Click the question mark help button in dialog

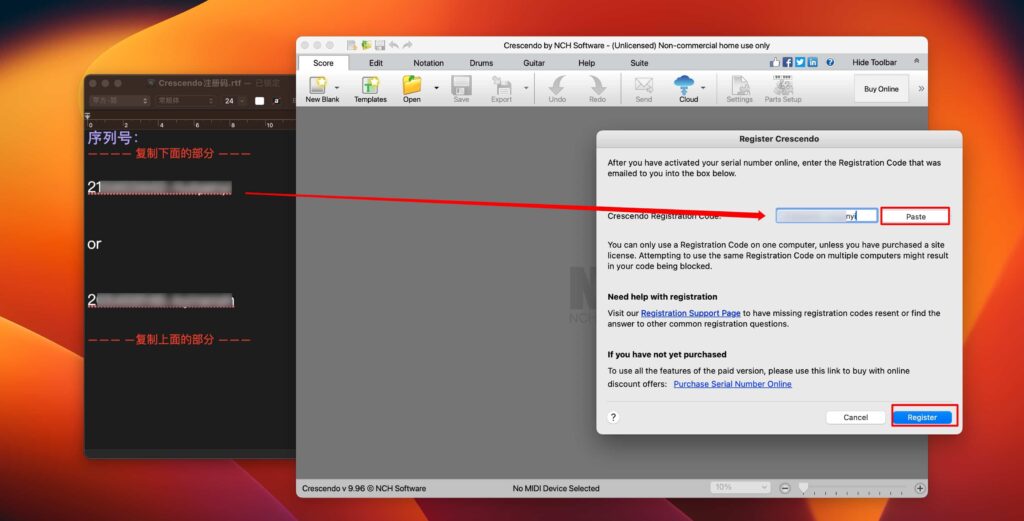[613, 417]
